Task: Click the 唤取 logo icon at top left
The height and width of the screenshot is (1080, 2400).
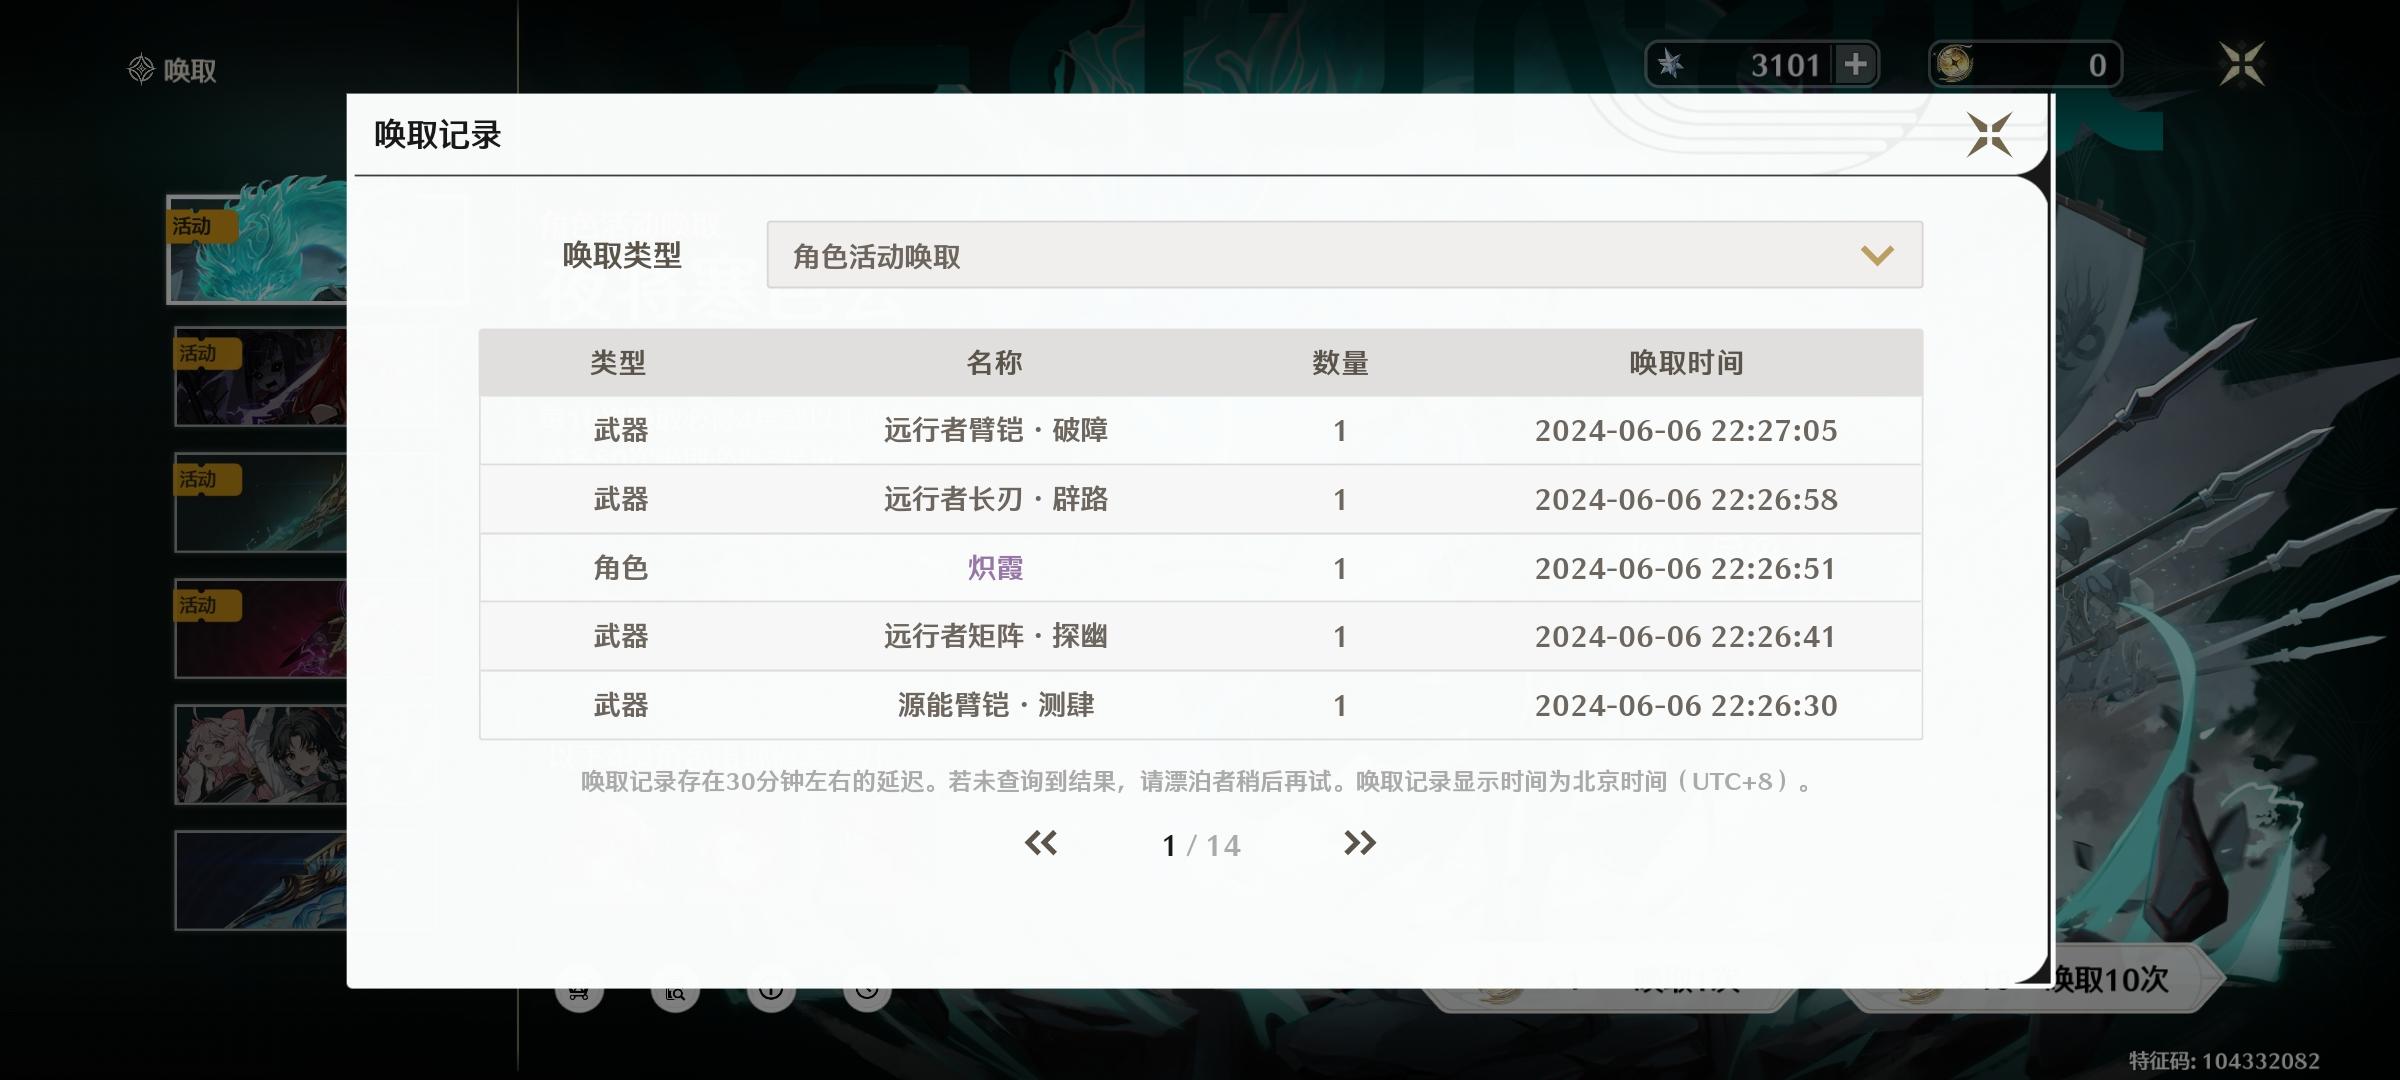Action: 141,69
